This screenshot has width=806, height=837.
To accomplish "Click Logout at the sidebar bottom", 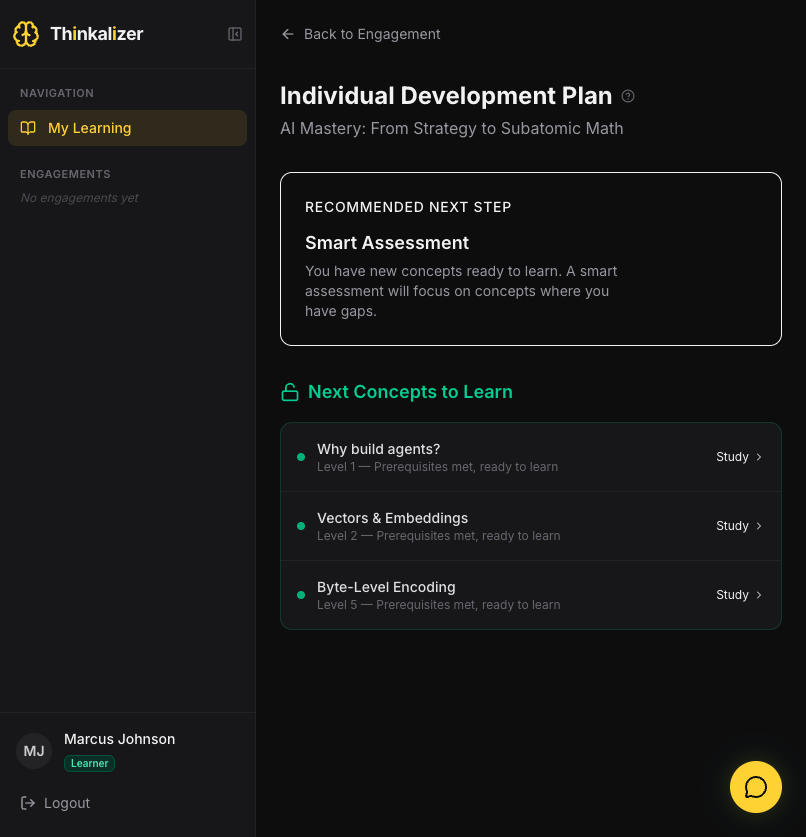I will click(x=55, y=803).
